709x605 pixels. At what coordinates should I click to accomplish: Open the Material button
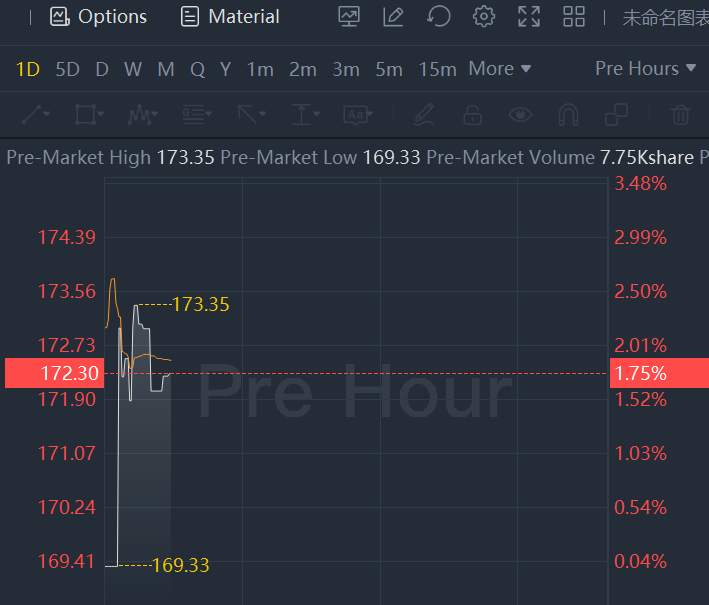pyautogui.click(x=230, y=17)
